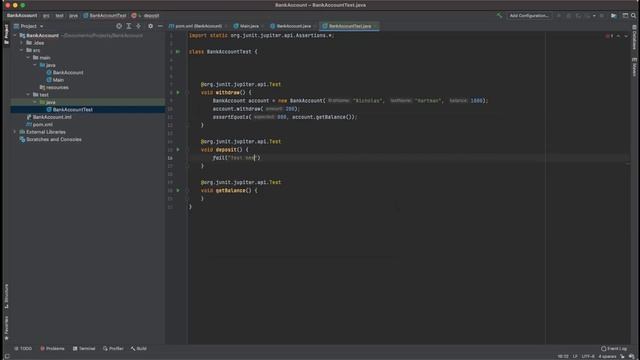Open the Terminal tool window

pos(84,349)
